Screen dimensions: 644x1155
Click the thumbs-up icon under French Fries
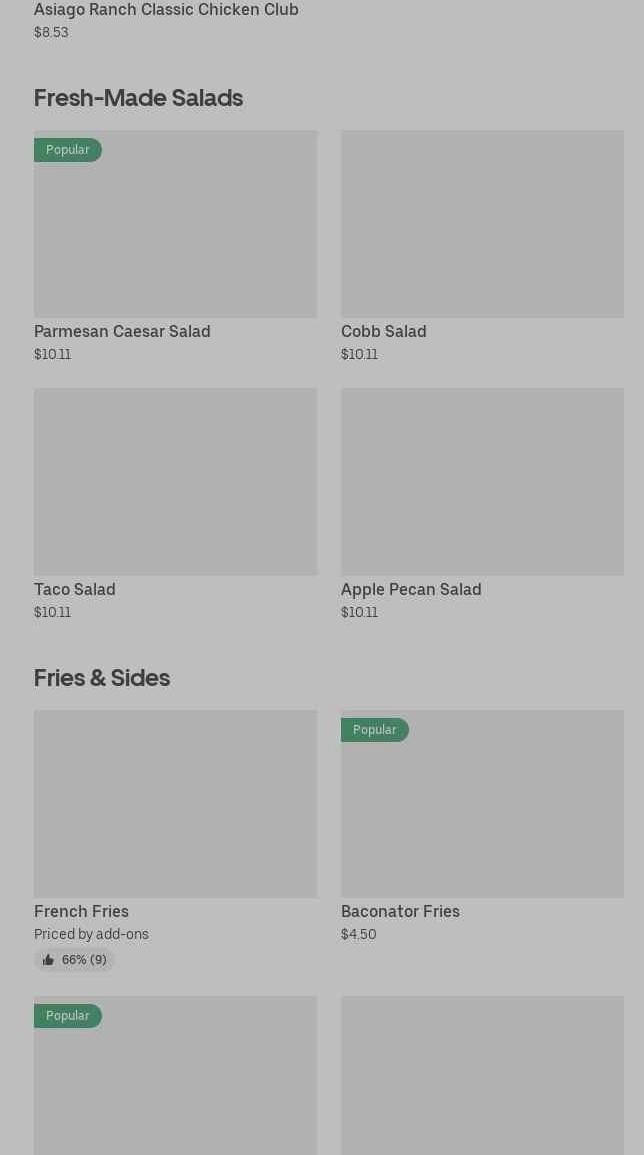(48, 960)
